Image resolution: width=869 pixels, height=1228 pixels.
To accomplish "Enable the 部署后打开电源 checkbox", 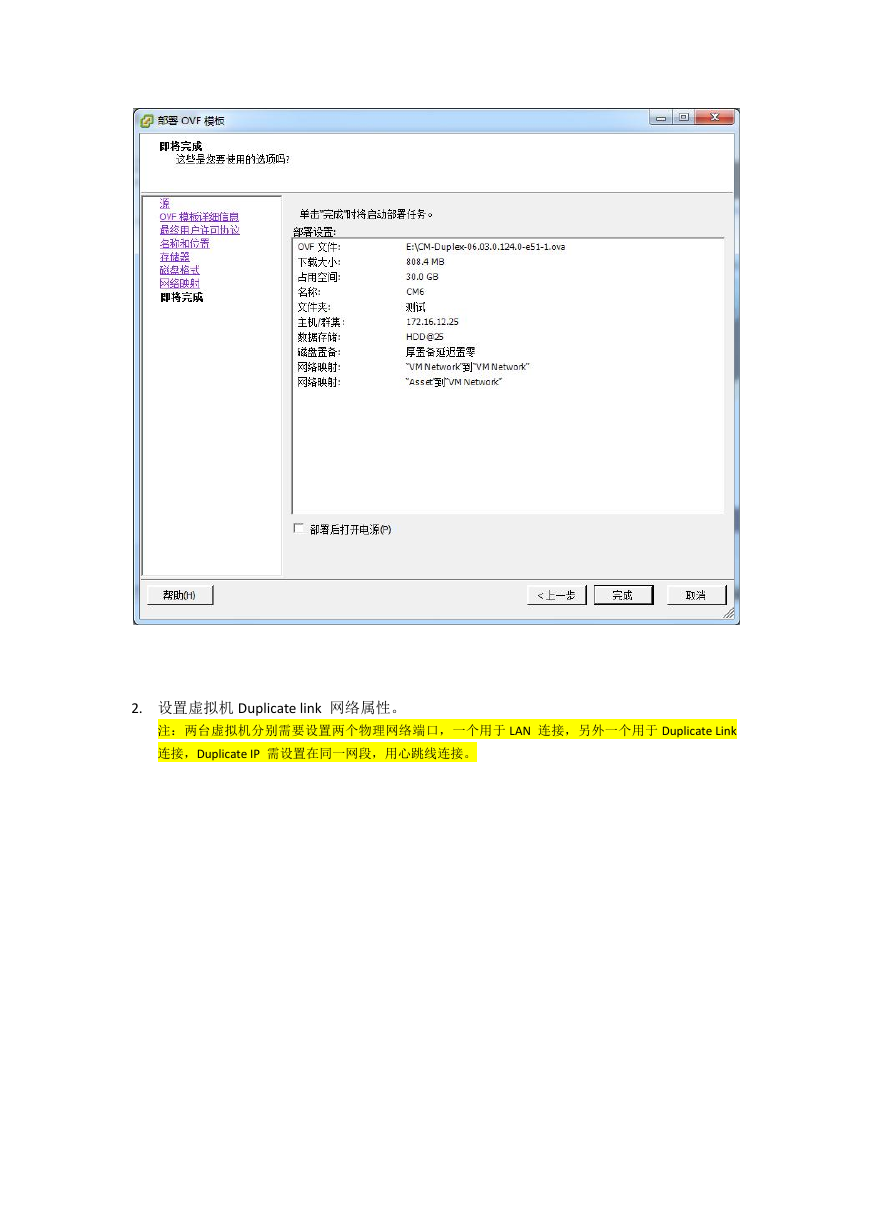I will [298, 528].
